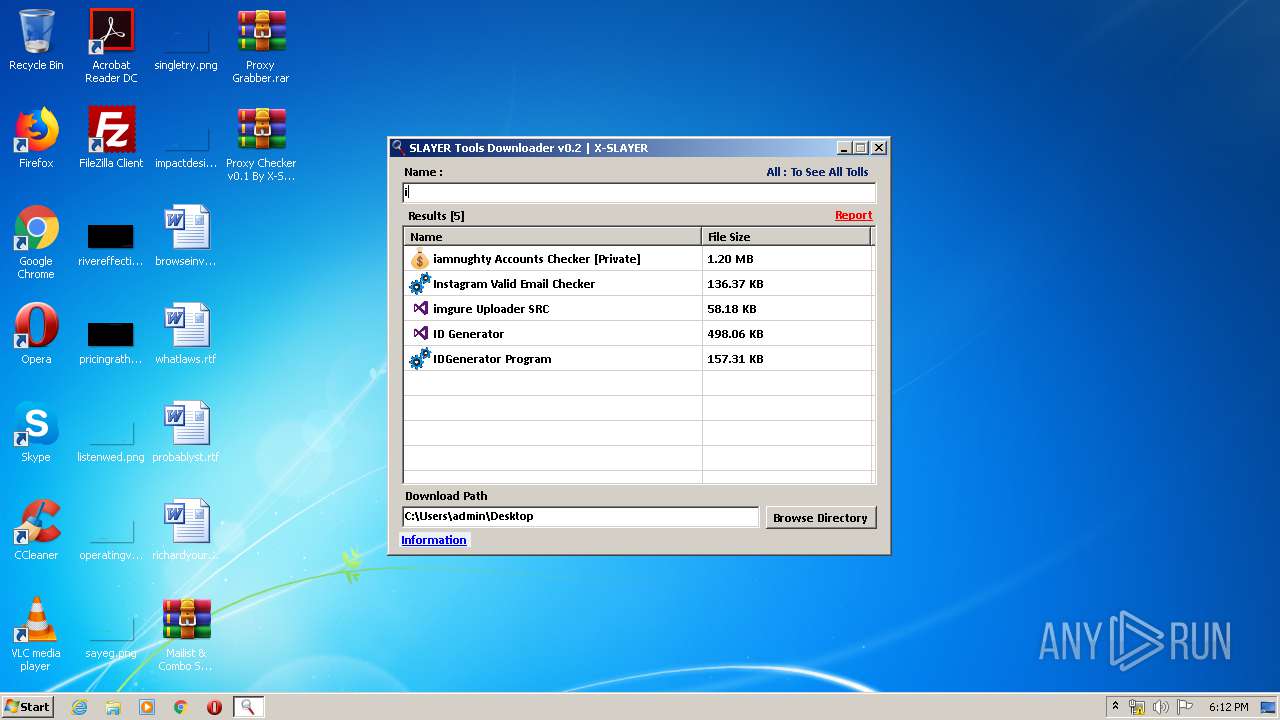Click Opera icon in the taskbar
The width and height of the screenshot is (1280, 720).
(x=214, y=707)
